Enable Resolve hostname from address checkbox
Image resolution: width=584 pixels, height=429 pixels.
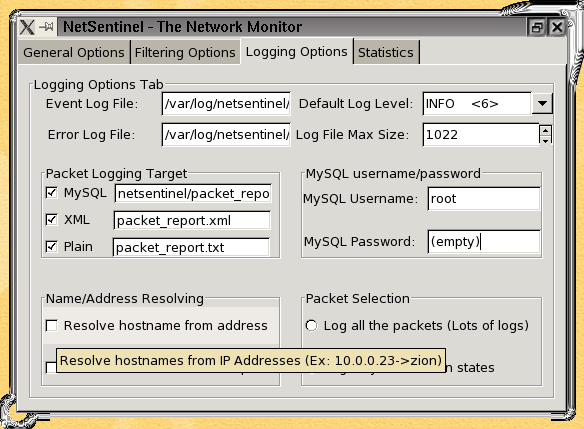[51, 325]
